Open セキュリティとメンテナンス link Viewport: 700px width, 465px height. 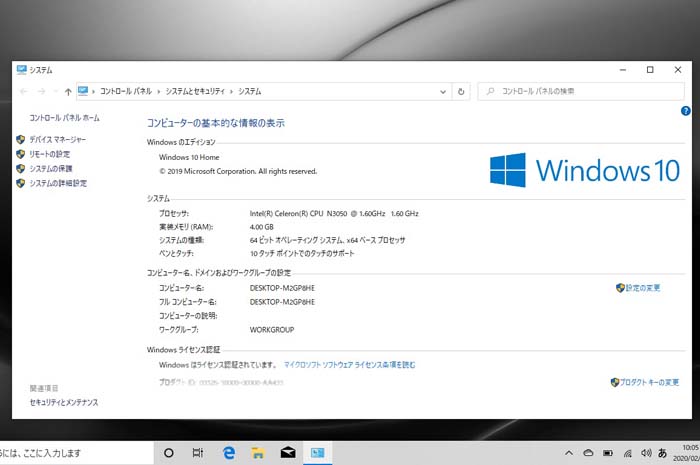click(x=64, y=403)
